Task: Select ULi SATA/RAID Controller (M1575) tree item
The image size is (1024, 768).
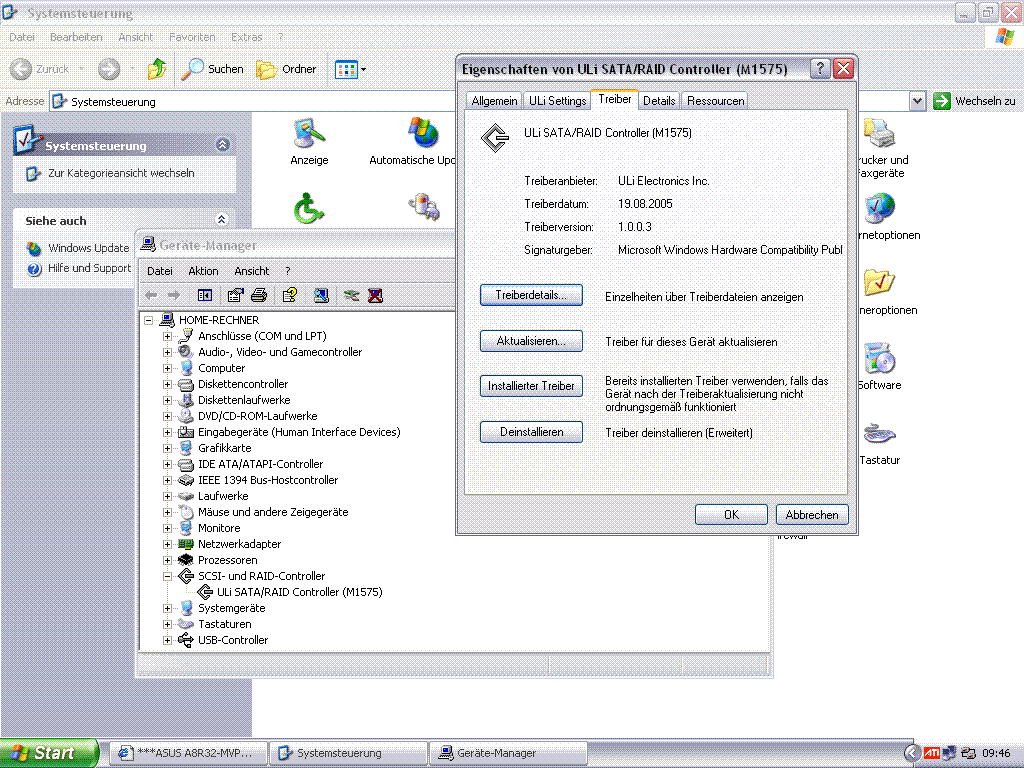Action: point(299,592)
